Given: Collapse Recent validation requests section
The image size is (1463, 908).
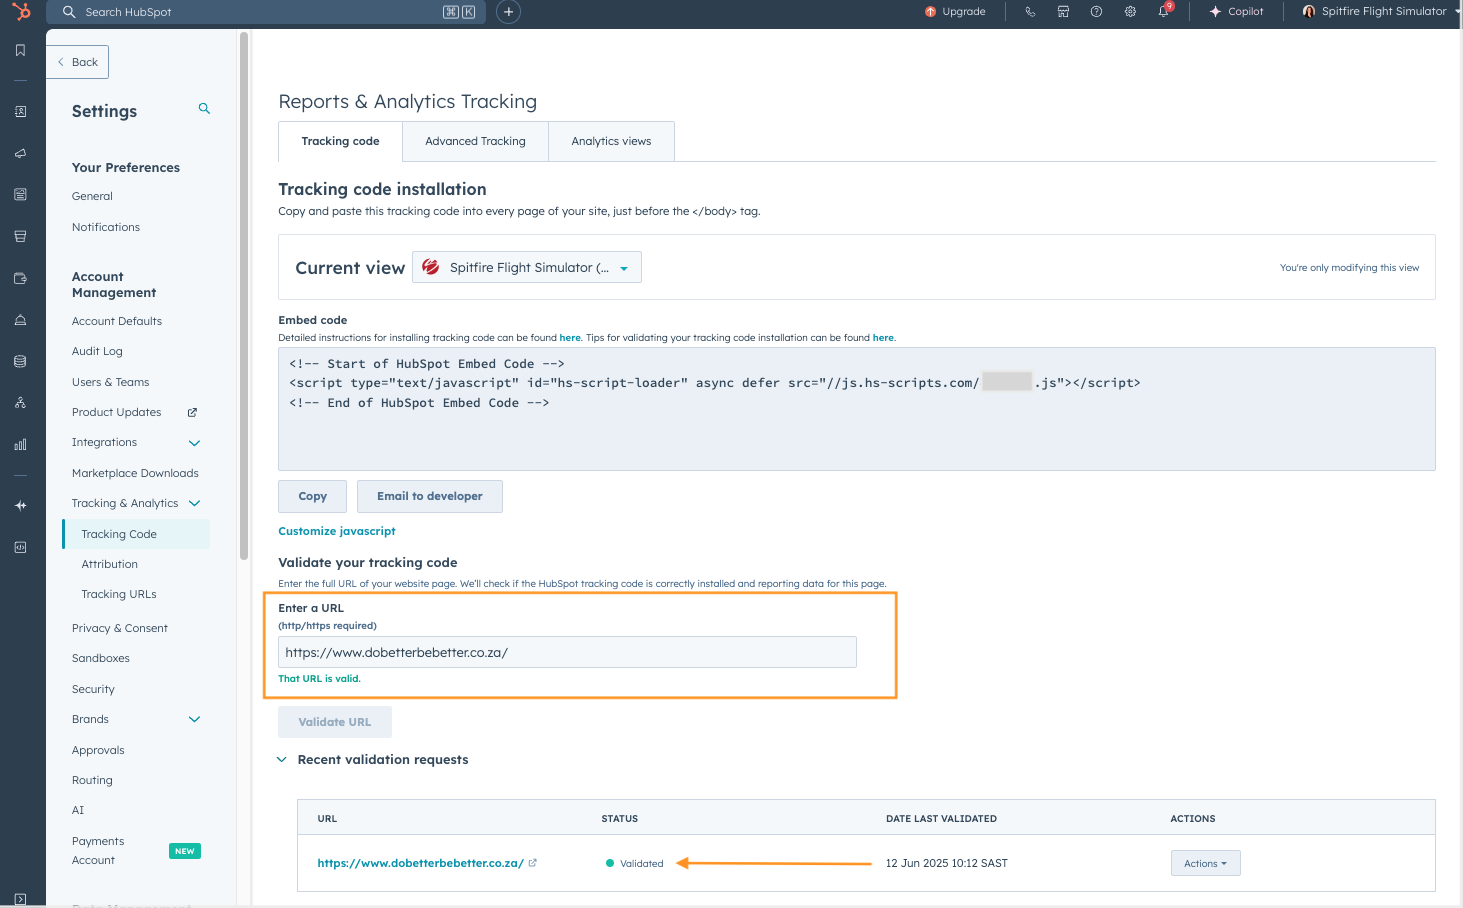Looking at the screenshot, I should coord(282,760).
